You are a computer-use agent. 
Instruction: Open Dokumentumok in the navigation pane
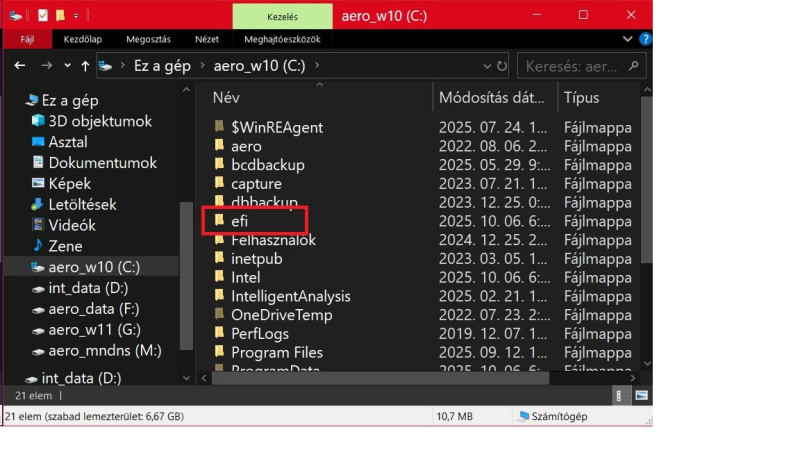click(103, 163)
